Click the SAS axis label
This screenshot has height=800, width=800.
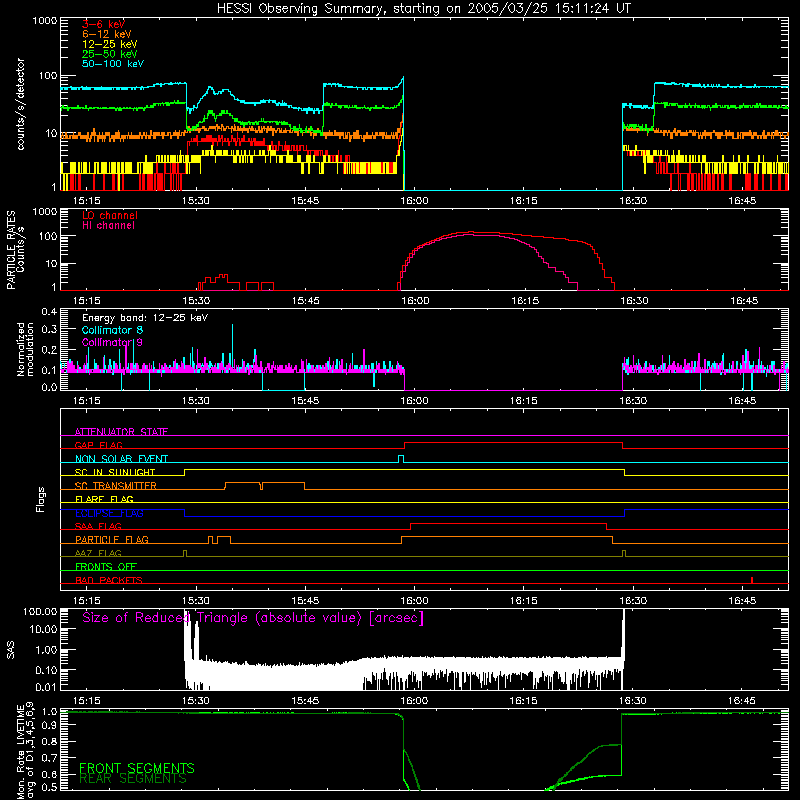click(11, 650)
